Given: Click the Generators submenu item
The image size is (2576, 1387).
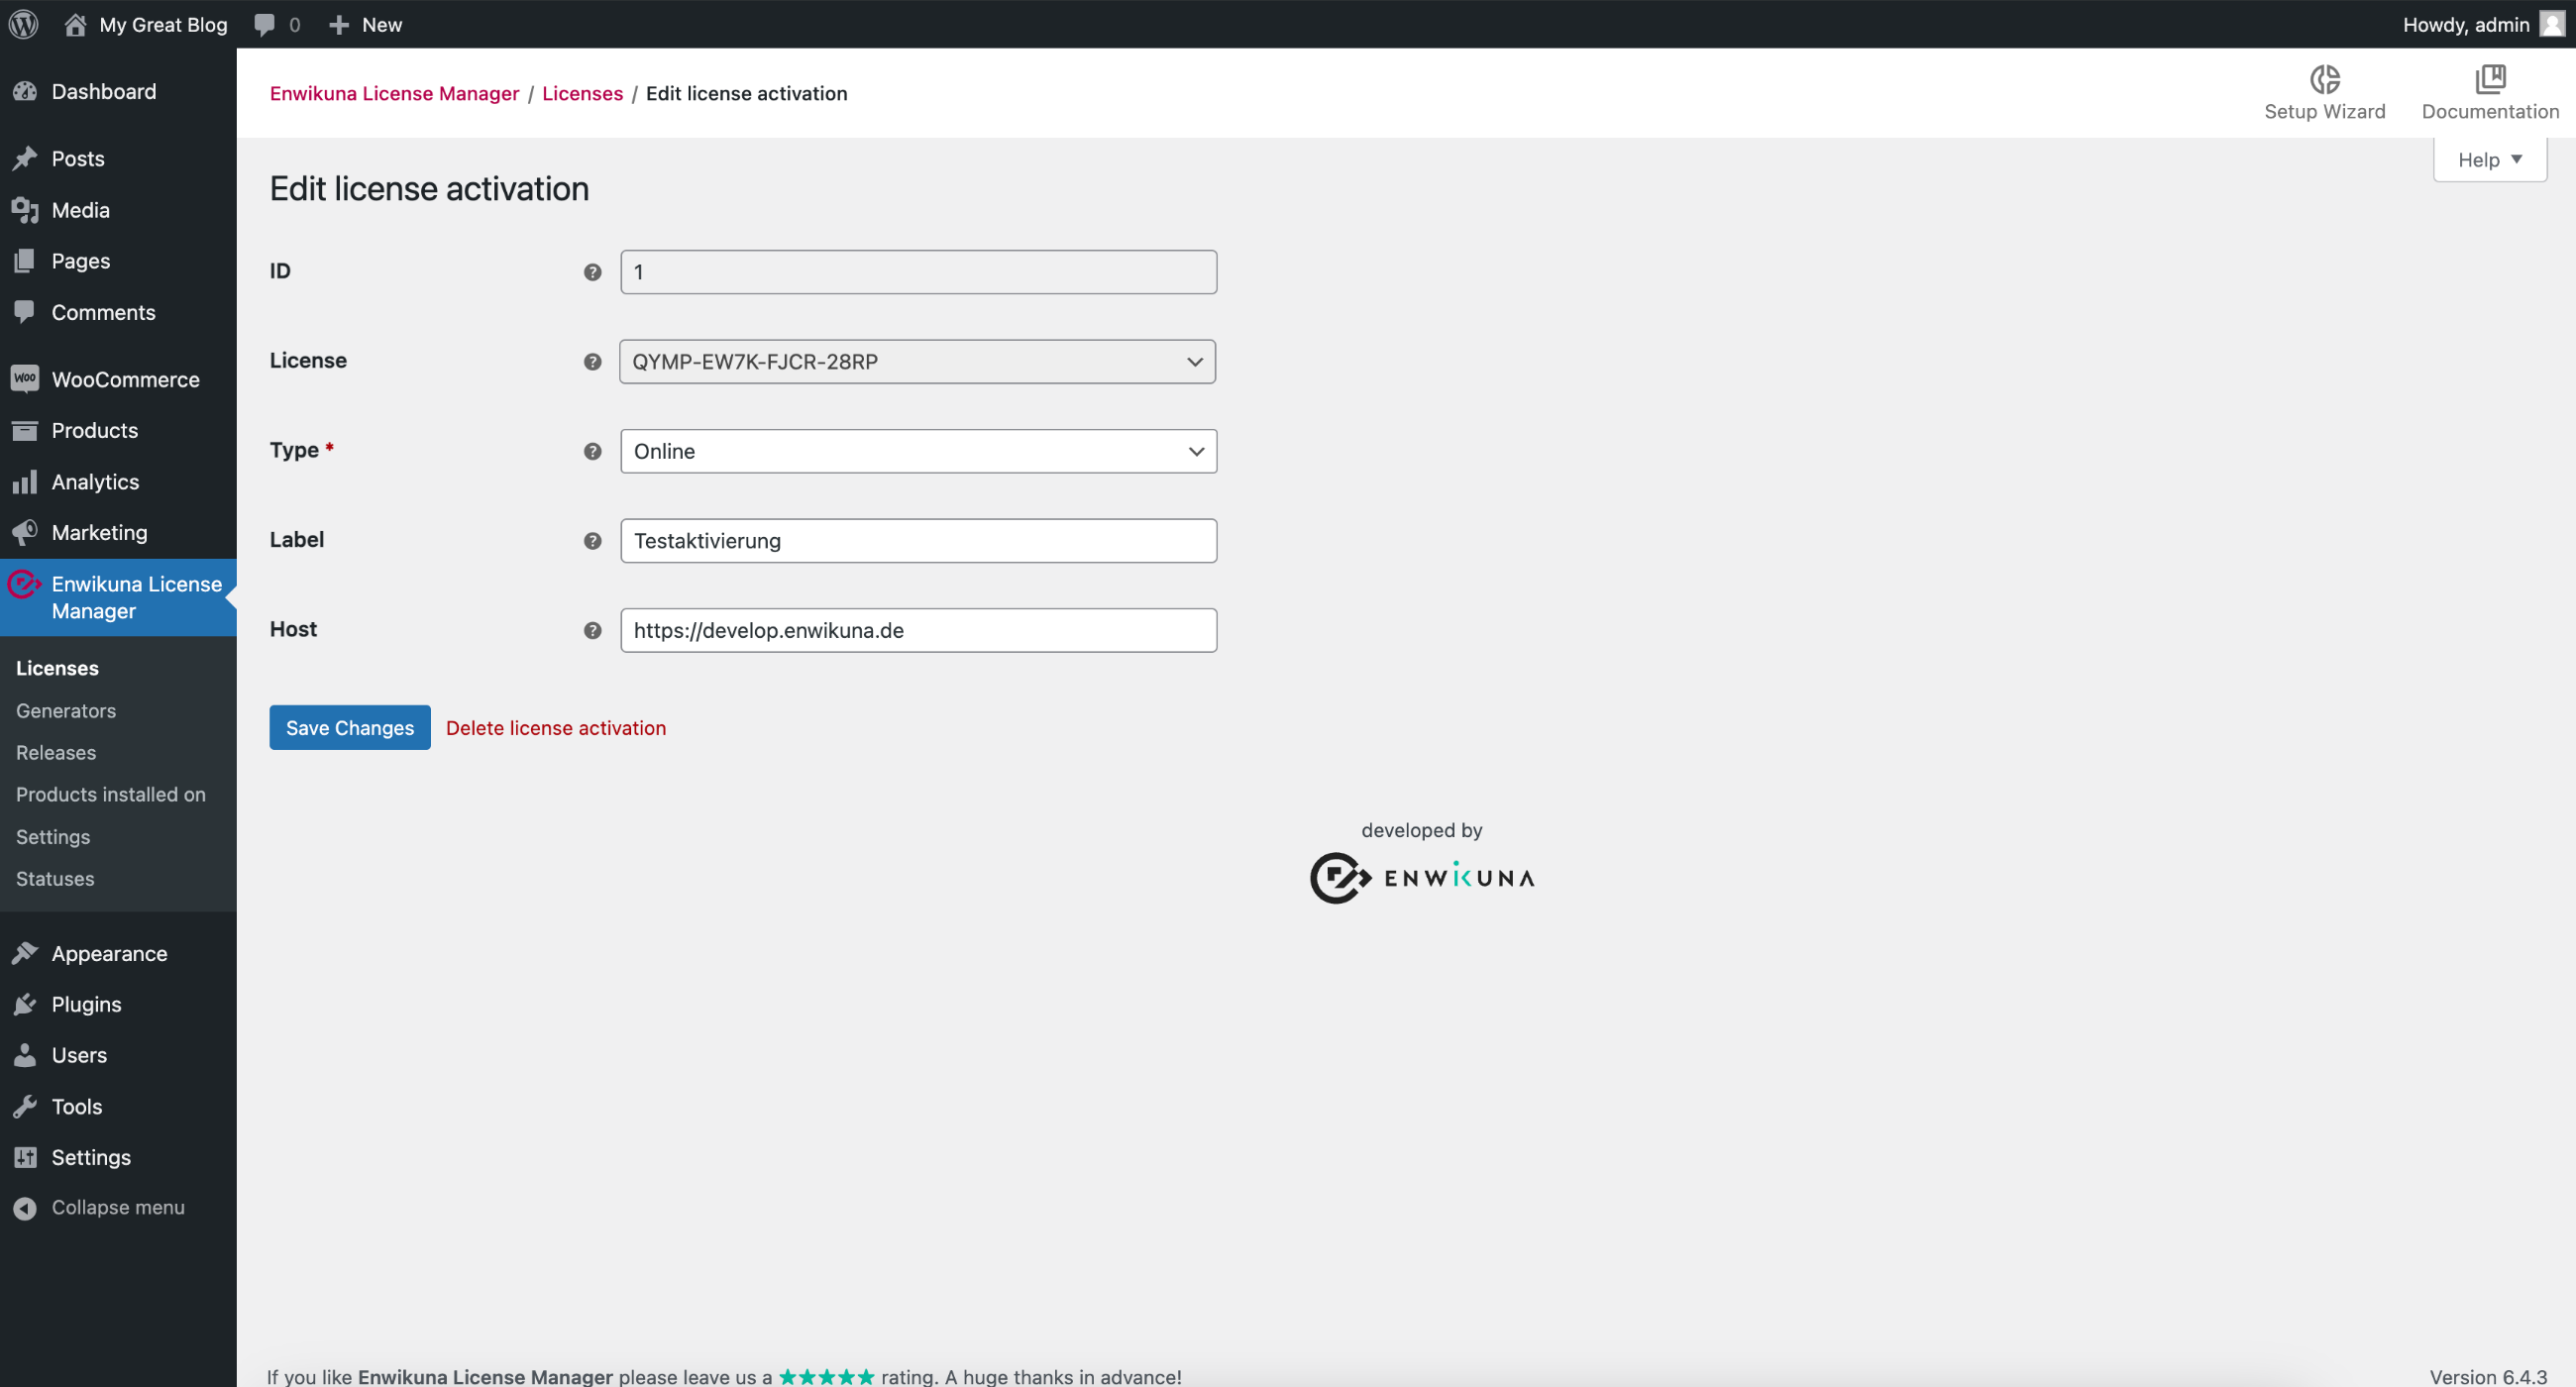Looking at the screenshot, I should 65,710.
